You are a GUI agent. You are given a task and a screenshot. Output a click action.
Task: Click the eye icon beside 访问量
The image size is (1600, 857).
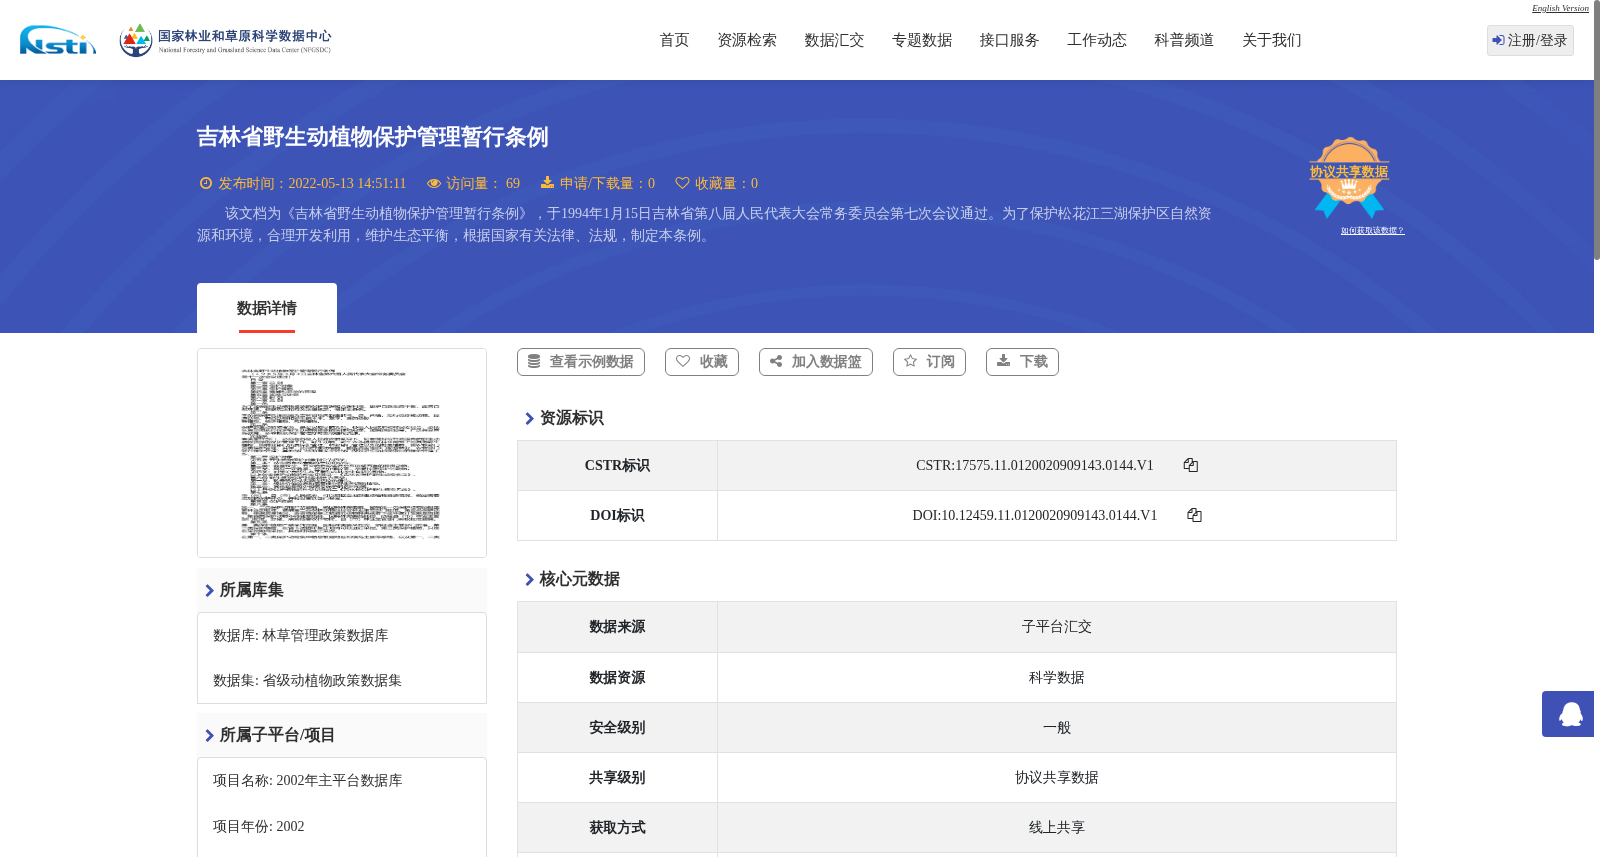pyautogui.click(x=434, y=183)
